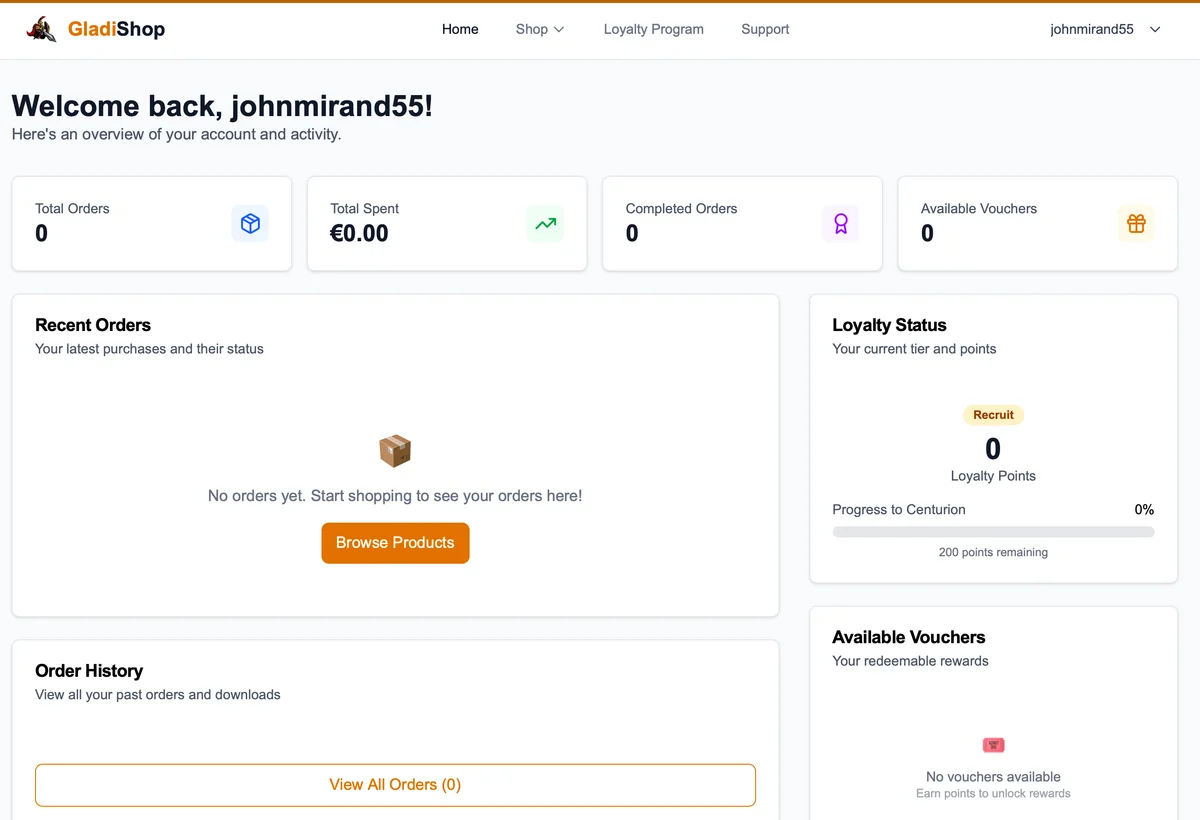Screen dimensions: 1200x820
Task: Click the orange gift Available Vouchers icon
Action: [1136, 224]
